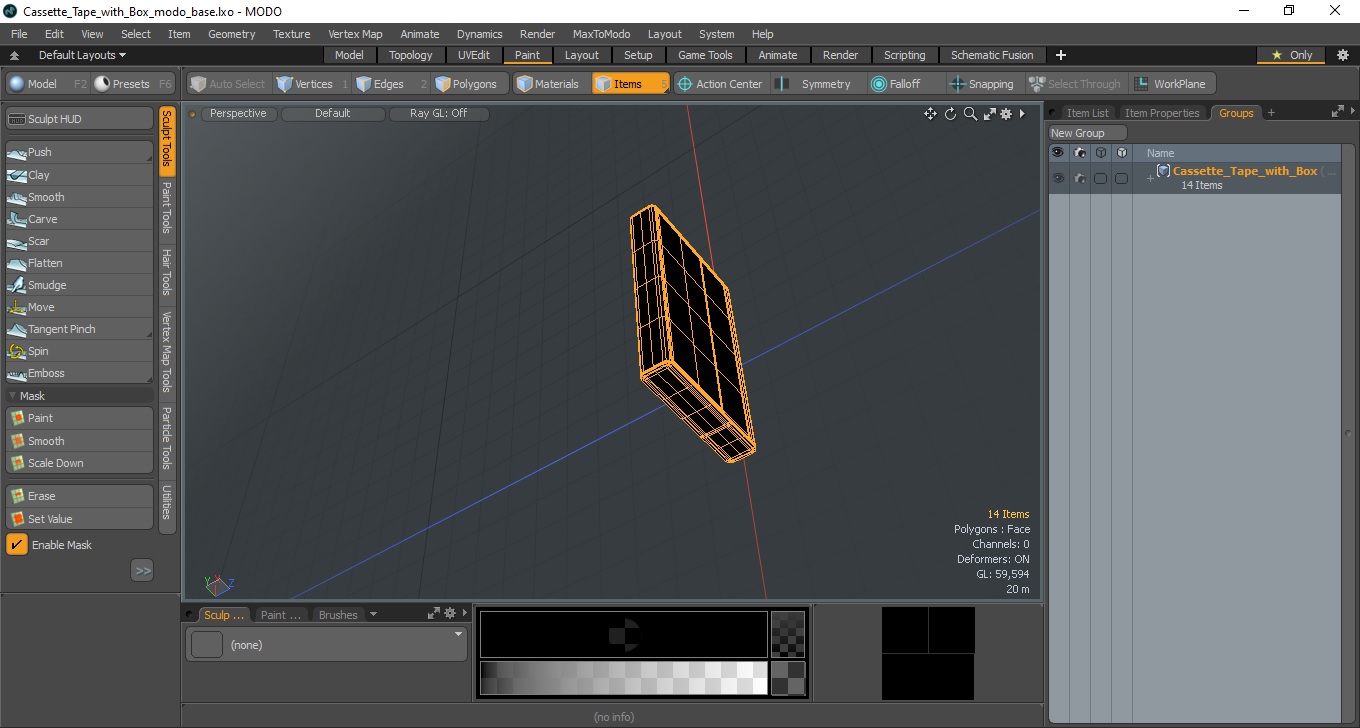This screenshot has width=1360, height=728.
Task: Select the mask Paint tool
Action: pyautogui.click(x=79, y=418)
